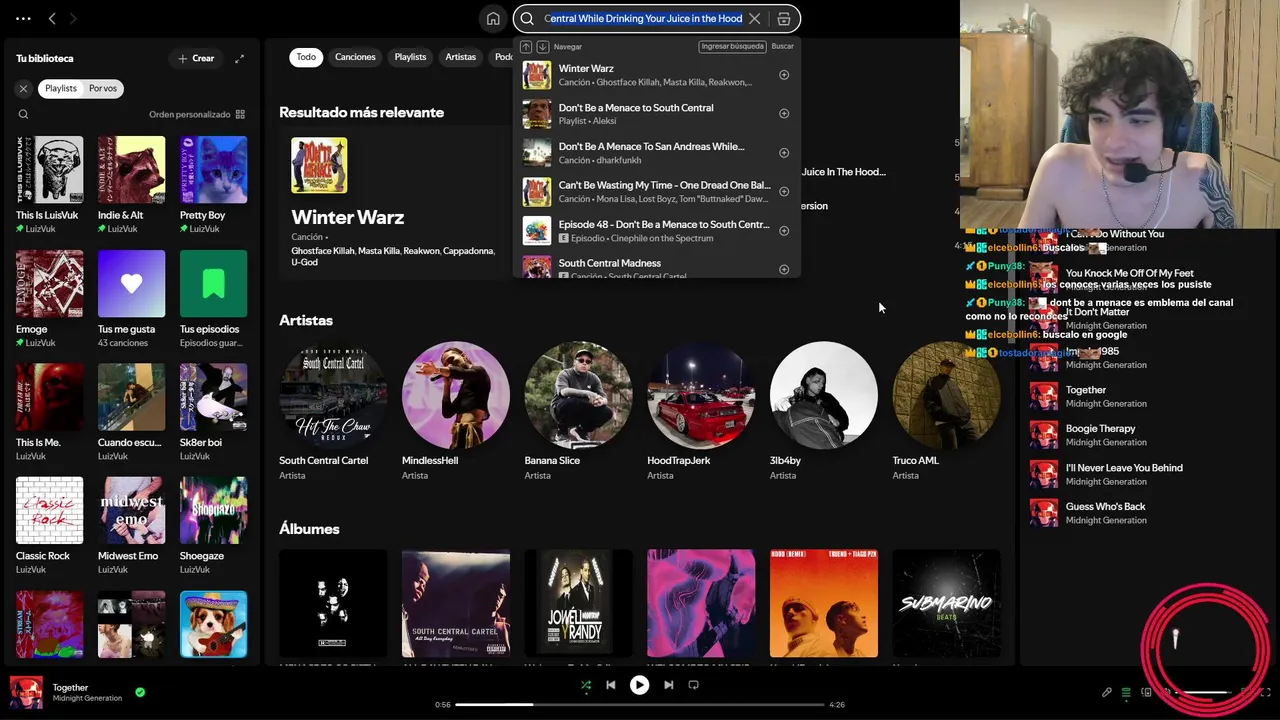Clear the search field with X icon
This screenshot has height=720, width=1280.
755,18
